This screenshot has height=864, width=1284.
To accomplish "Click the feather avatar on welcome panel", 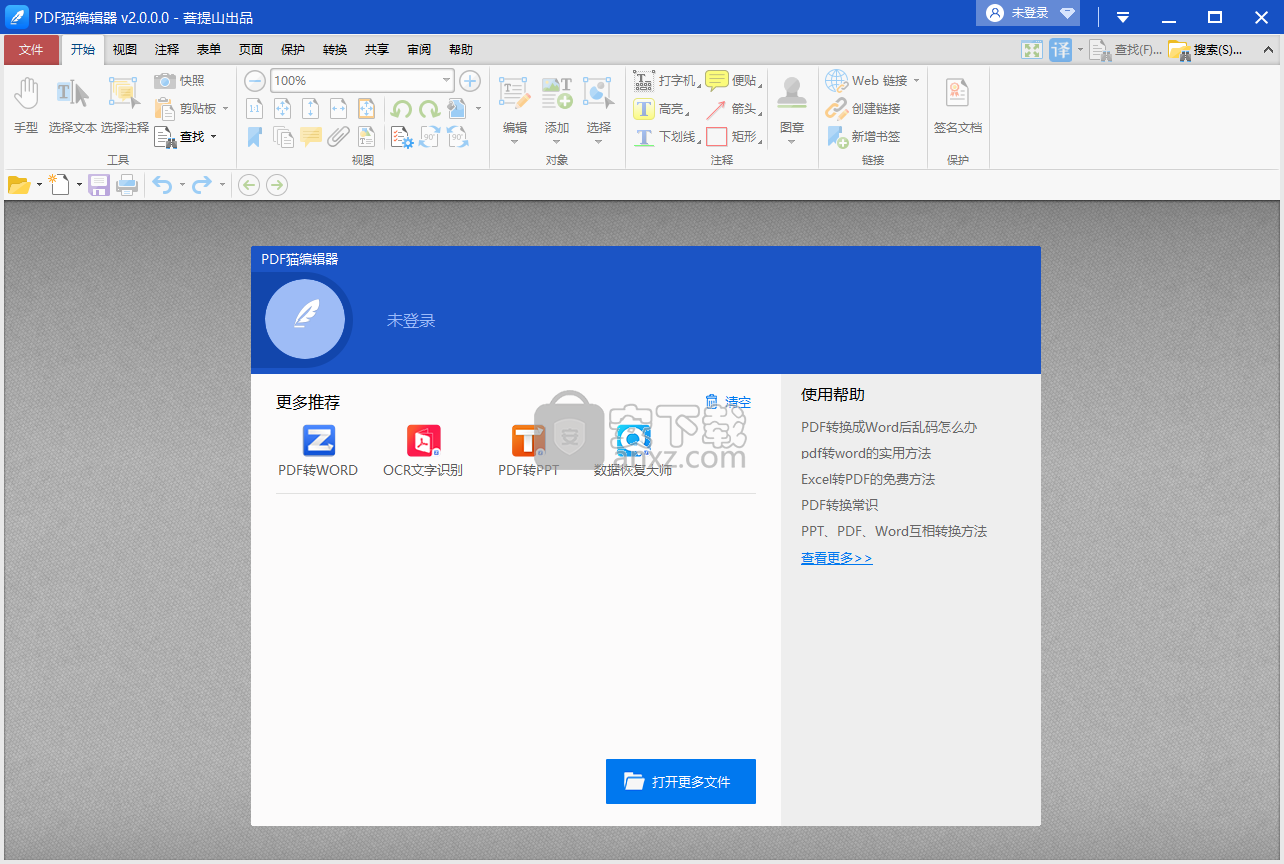I will [x=305, y=320].
